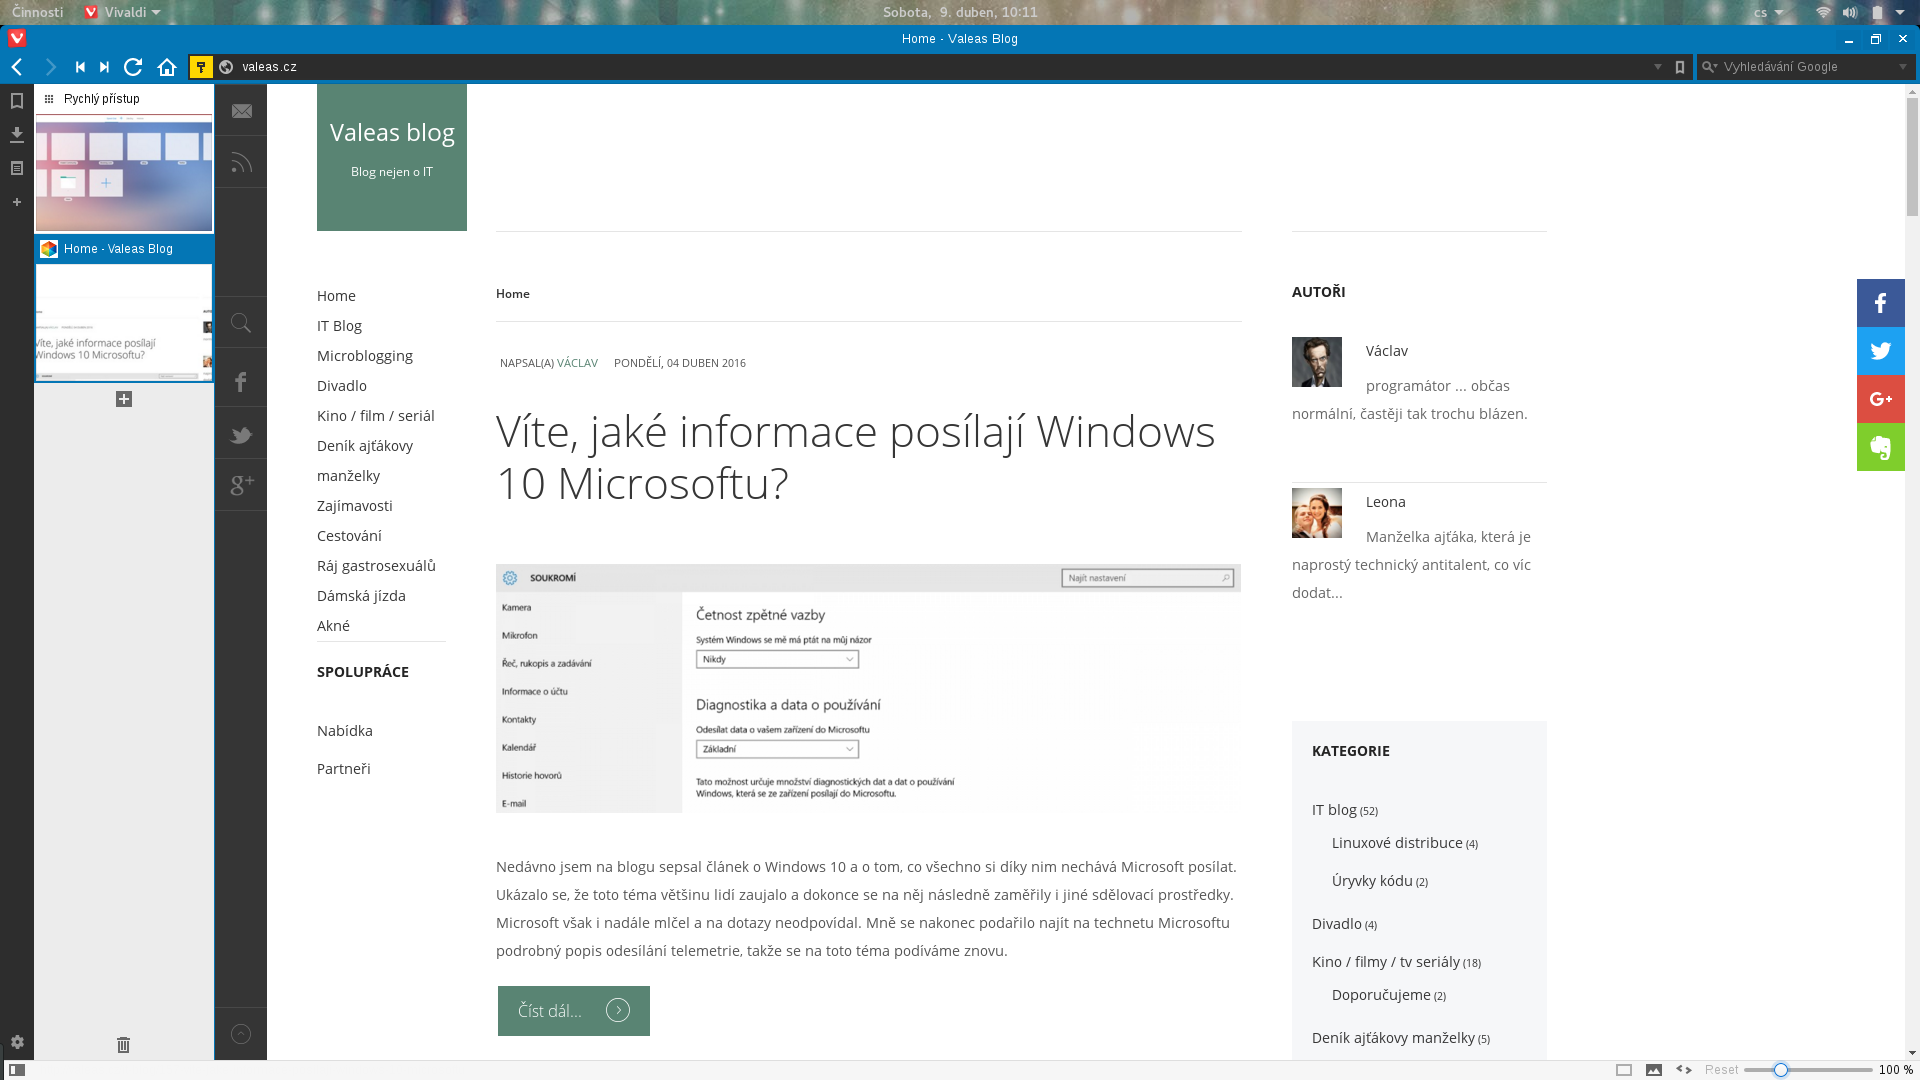This screenshot has width=1920, height=1080.
Task: Toggle image loading in status bar
Action: (1654, 1070)
